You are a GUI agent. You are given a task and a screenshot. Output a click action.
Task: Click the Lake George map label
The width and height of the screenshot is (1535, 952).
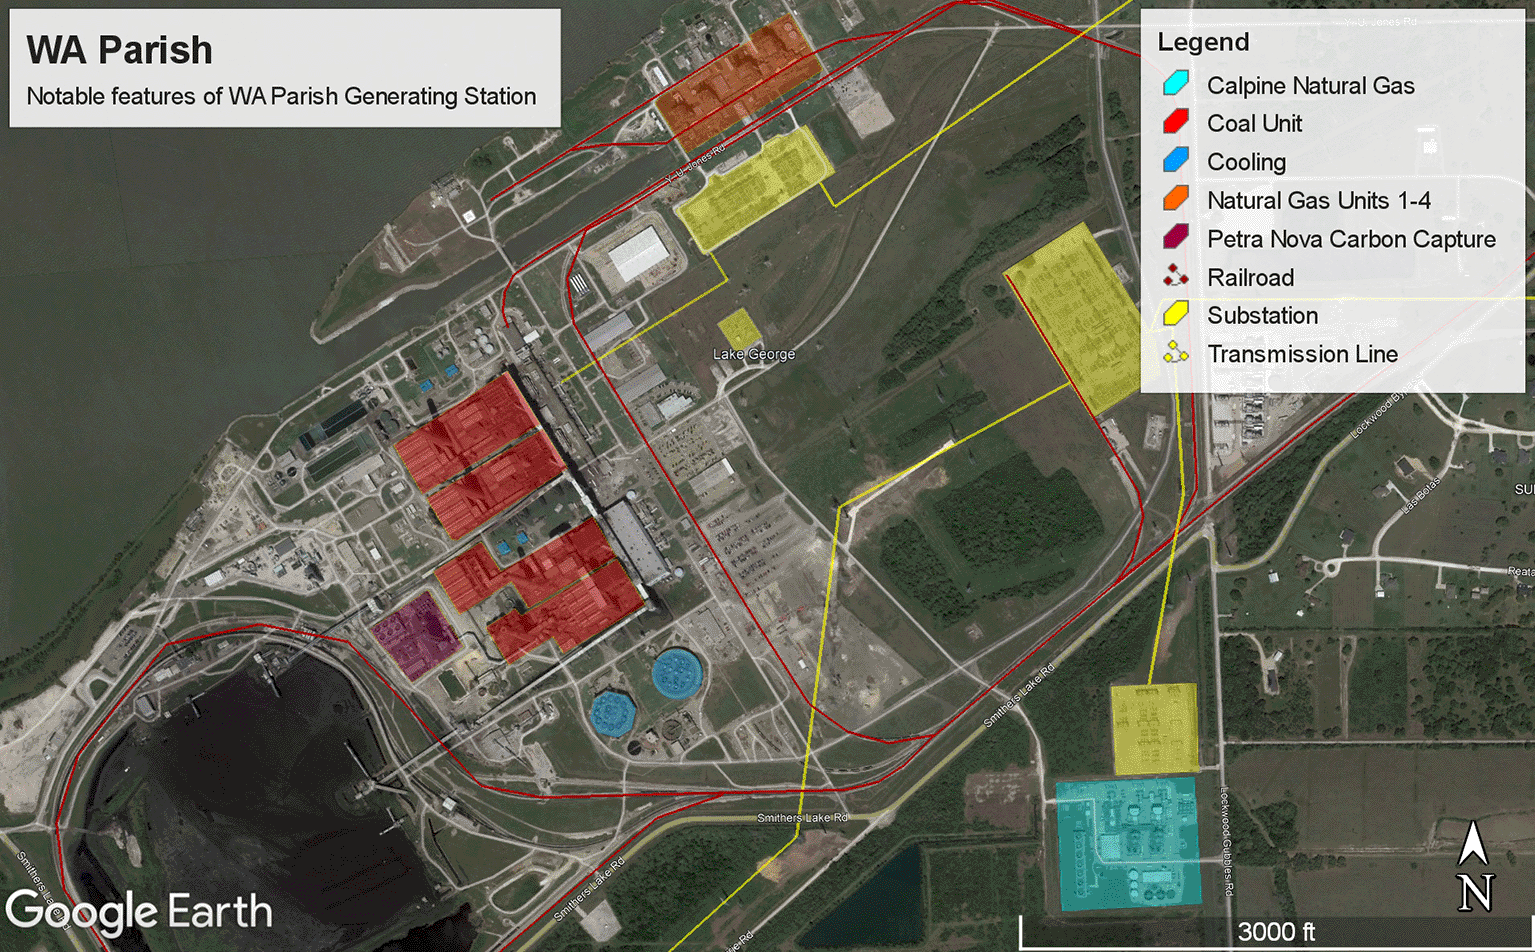(753, 354)
